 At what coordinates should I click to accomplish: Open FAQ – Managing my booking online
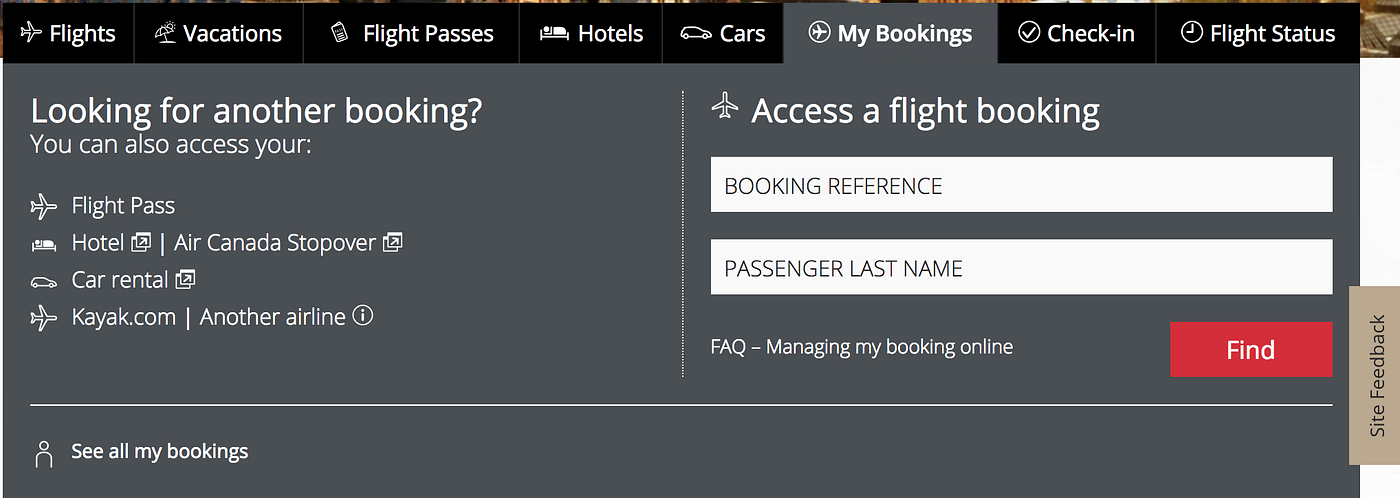[x=861, y=347]
